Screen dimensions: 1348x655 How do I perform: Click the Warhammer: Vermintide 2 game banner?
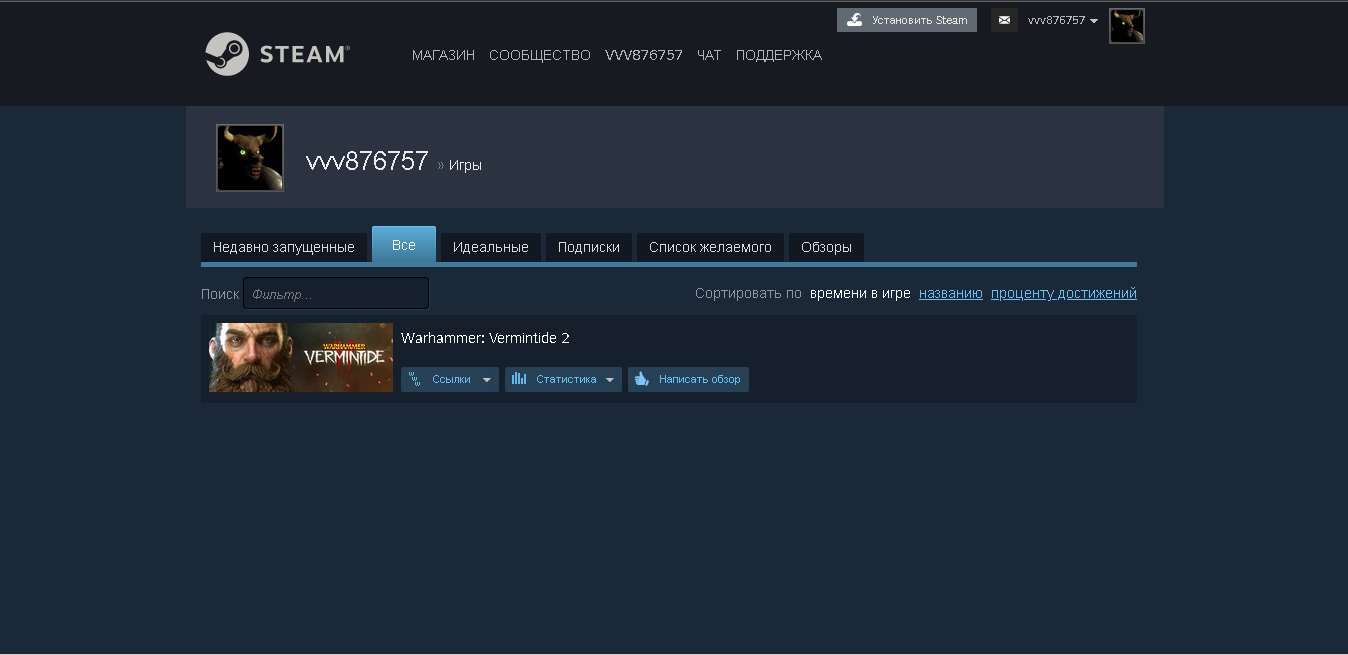pos(301,357)
